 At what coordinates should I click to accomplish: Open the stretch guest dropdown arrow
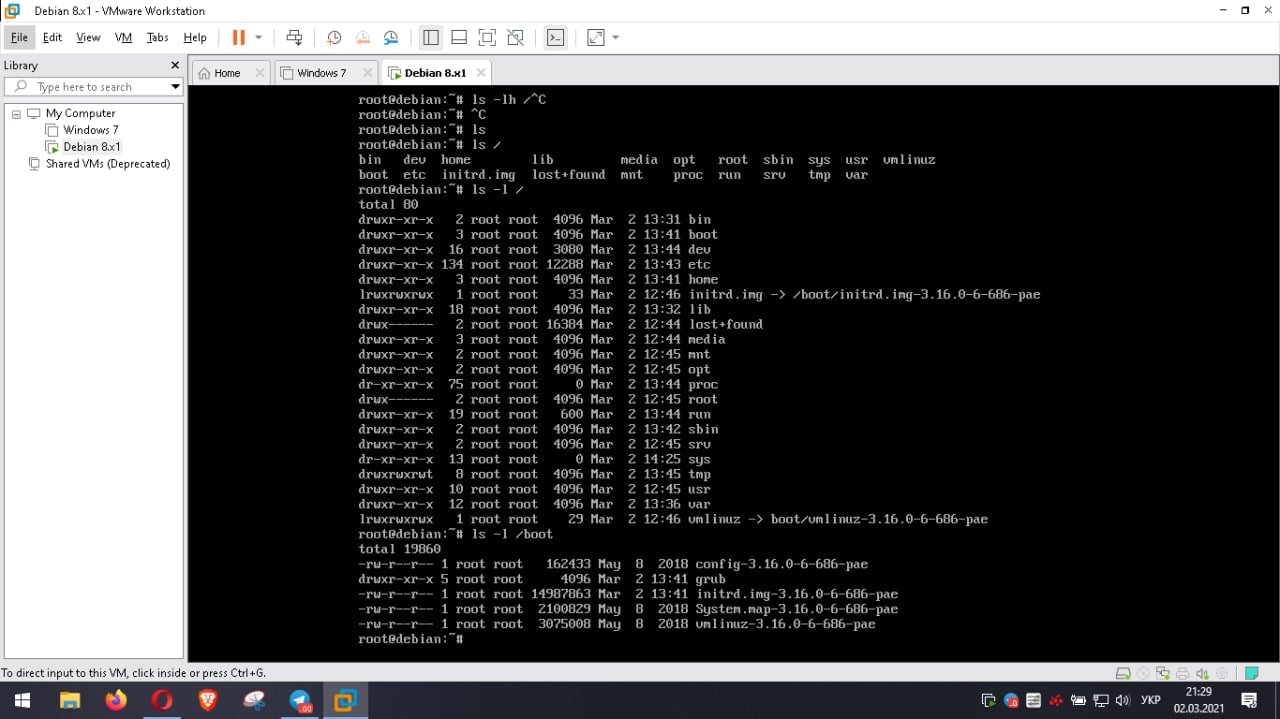(x=615, y=37)
